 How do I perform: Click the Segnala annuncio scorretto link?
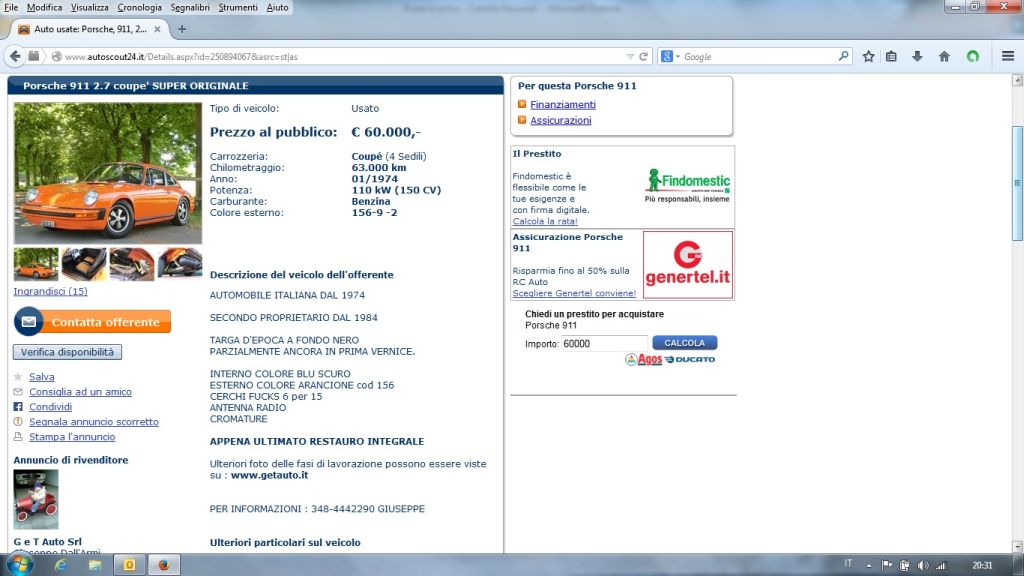(x=94, y=422)
